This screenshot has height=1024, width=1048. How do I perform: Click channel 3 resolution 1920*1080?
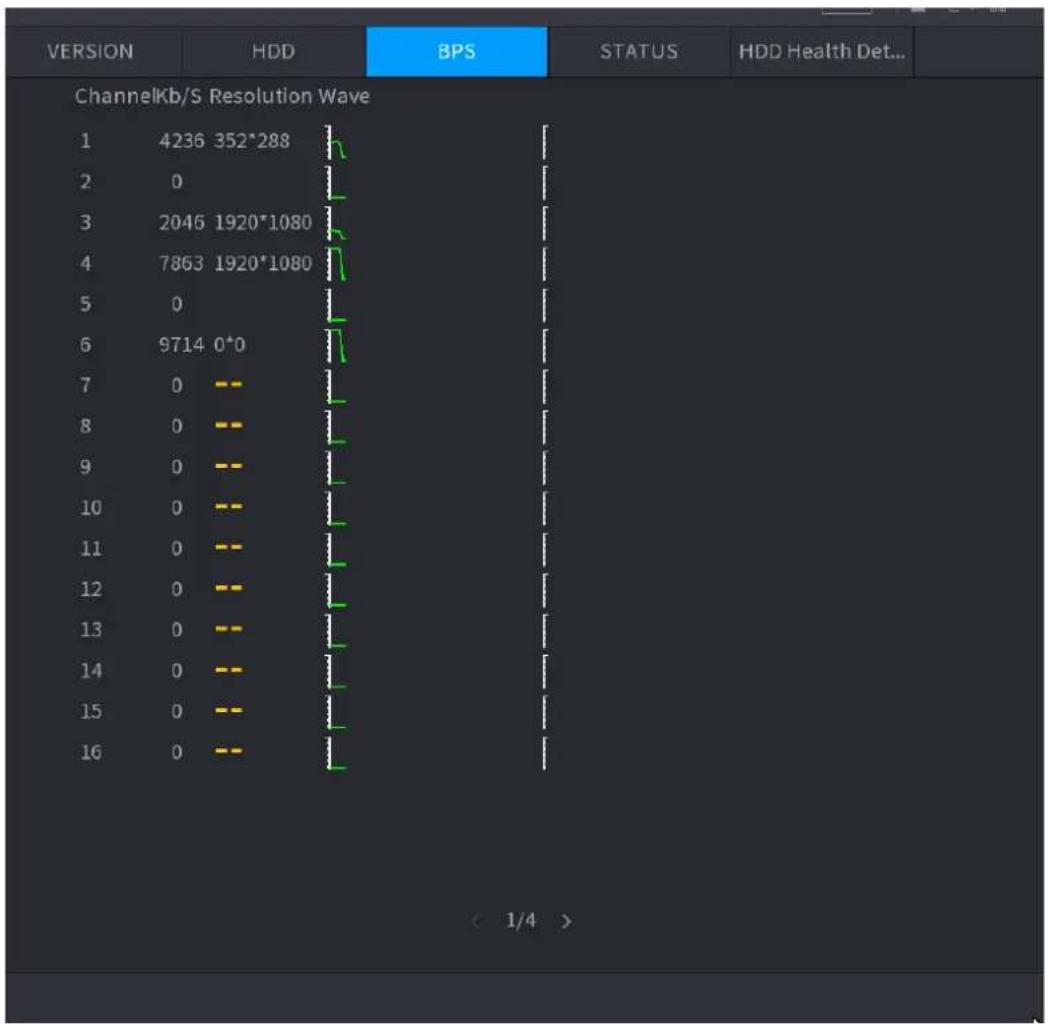[263, 223]
